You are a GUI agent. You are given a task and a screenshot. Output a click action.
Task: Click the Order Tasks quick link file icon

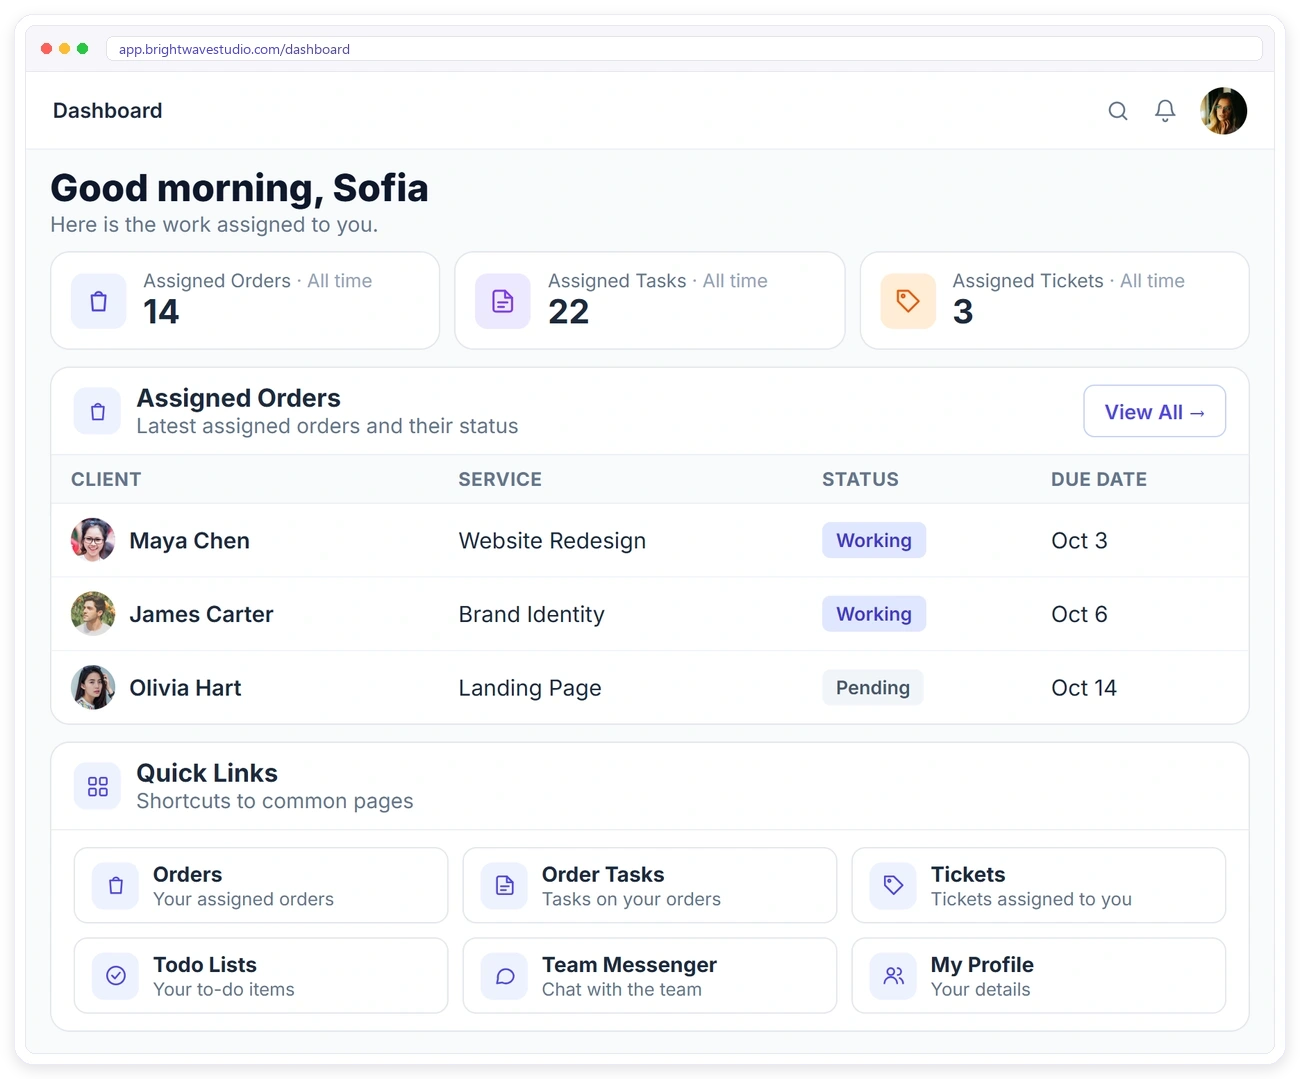pos(505,886)
